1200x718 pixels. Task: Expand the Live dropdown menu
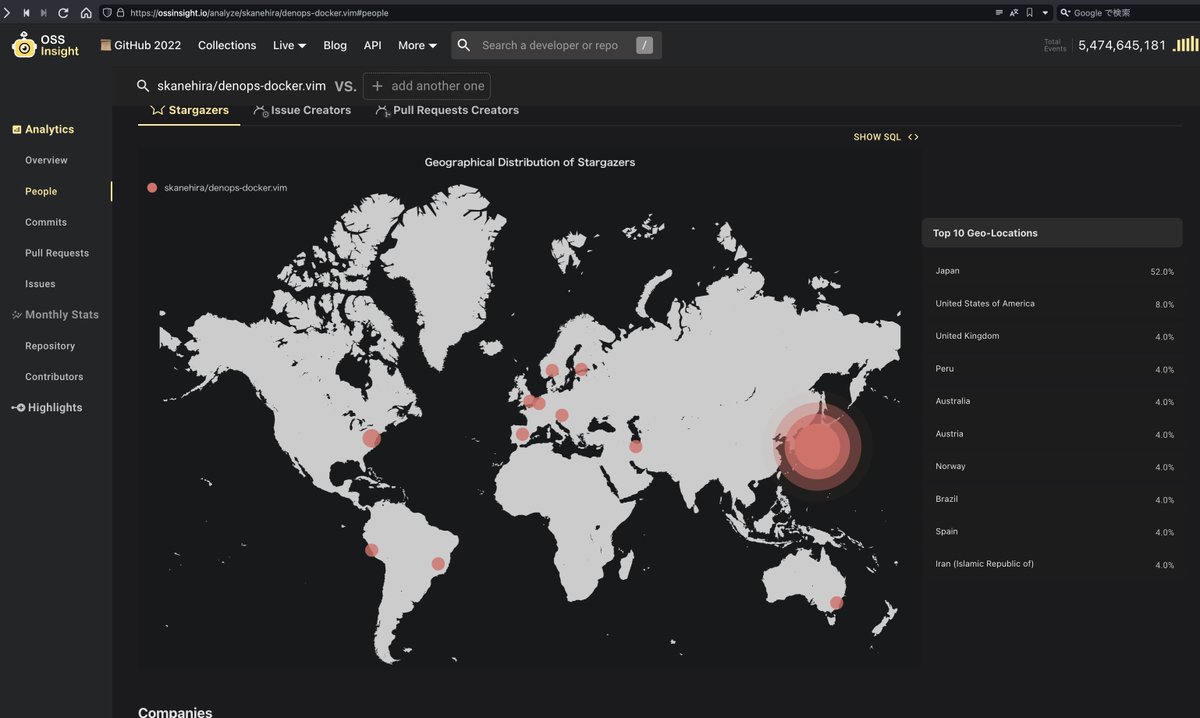tap(289, 45)
